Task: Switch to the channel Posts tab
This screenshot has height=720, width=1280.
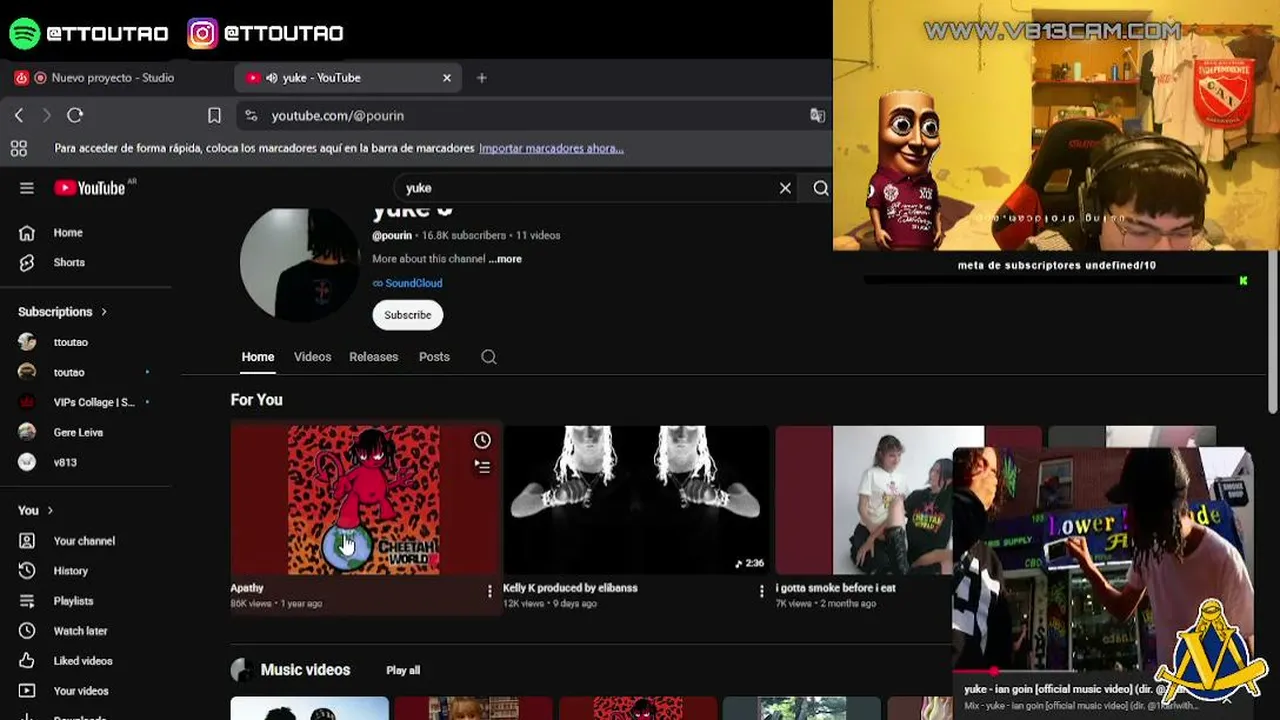Action: pyautogui.click(x=434, y=357)
